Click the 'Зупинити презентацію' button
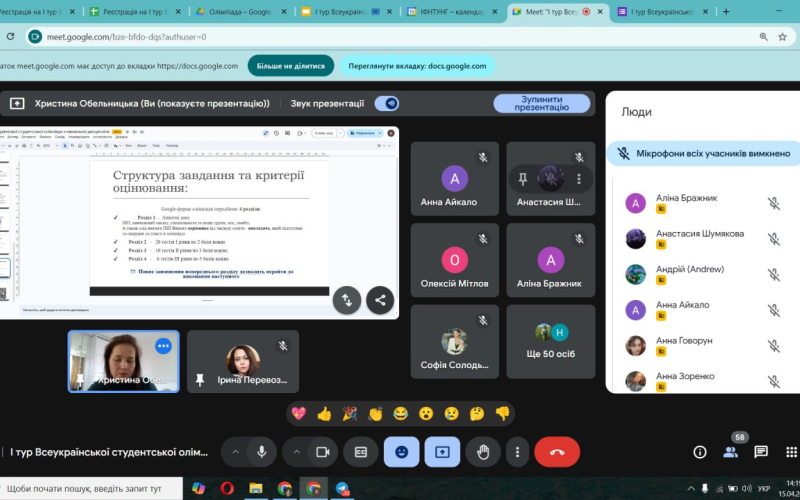This screenshot has height=500, width=800. pos(541,103)
